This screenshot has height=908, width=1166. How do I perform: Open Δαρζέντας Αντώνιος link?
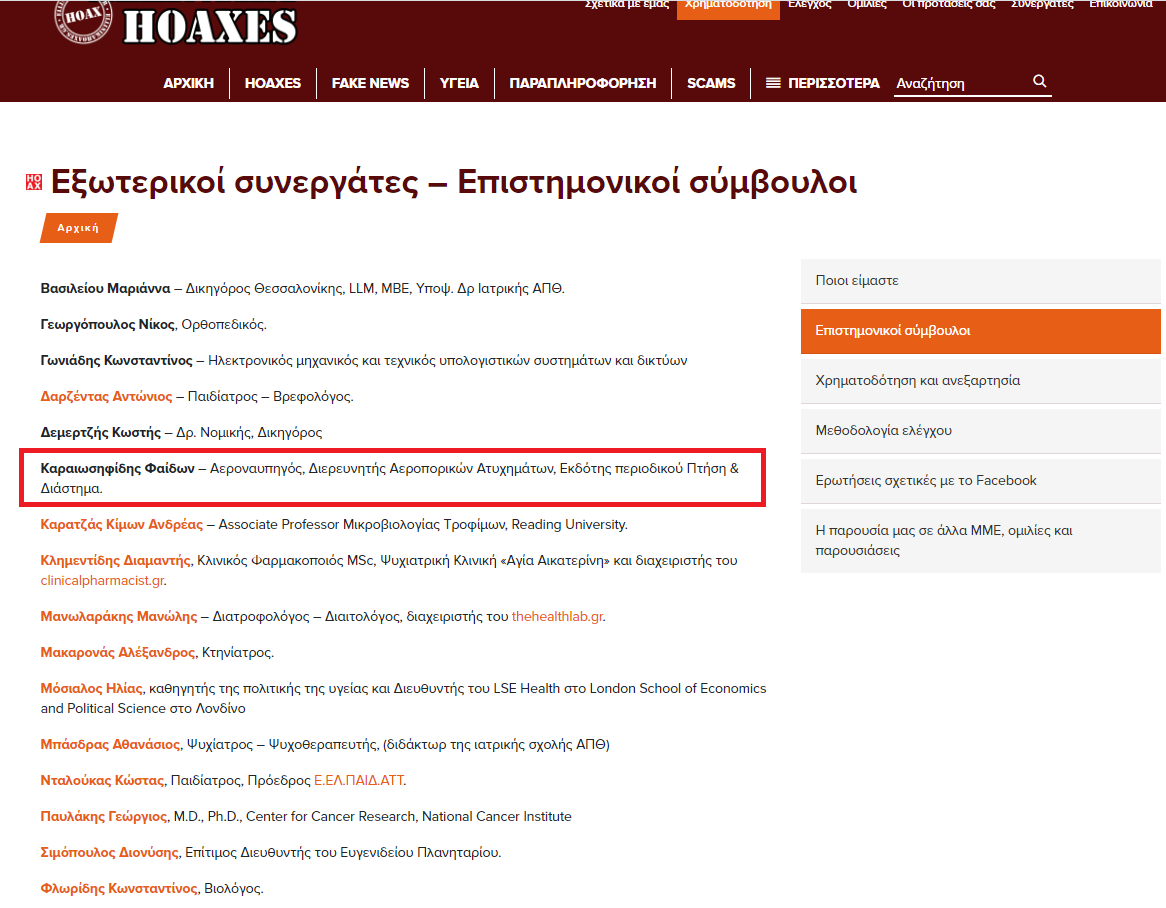106,396
